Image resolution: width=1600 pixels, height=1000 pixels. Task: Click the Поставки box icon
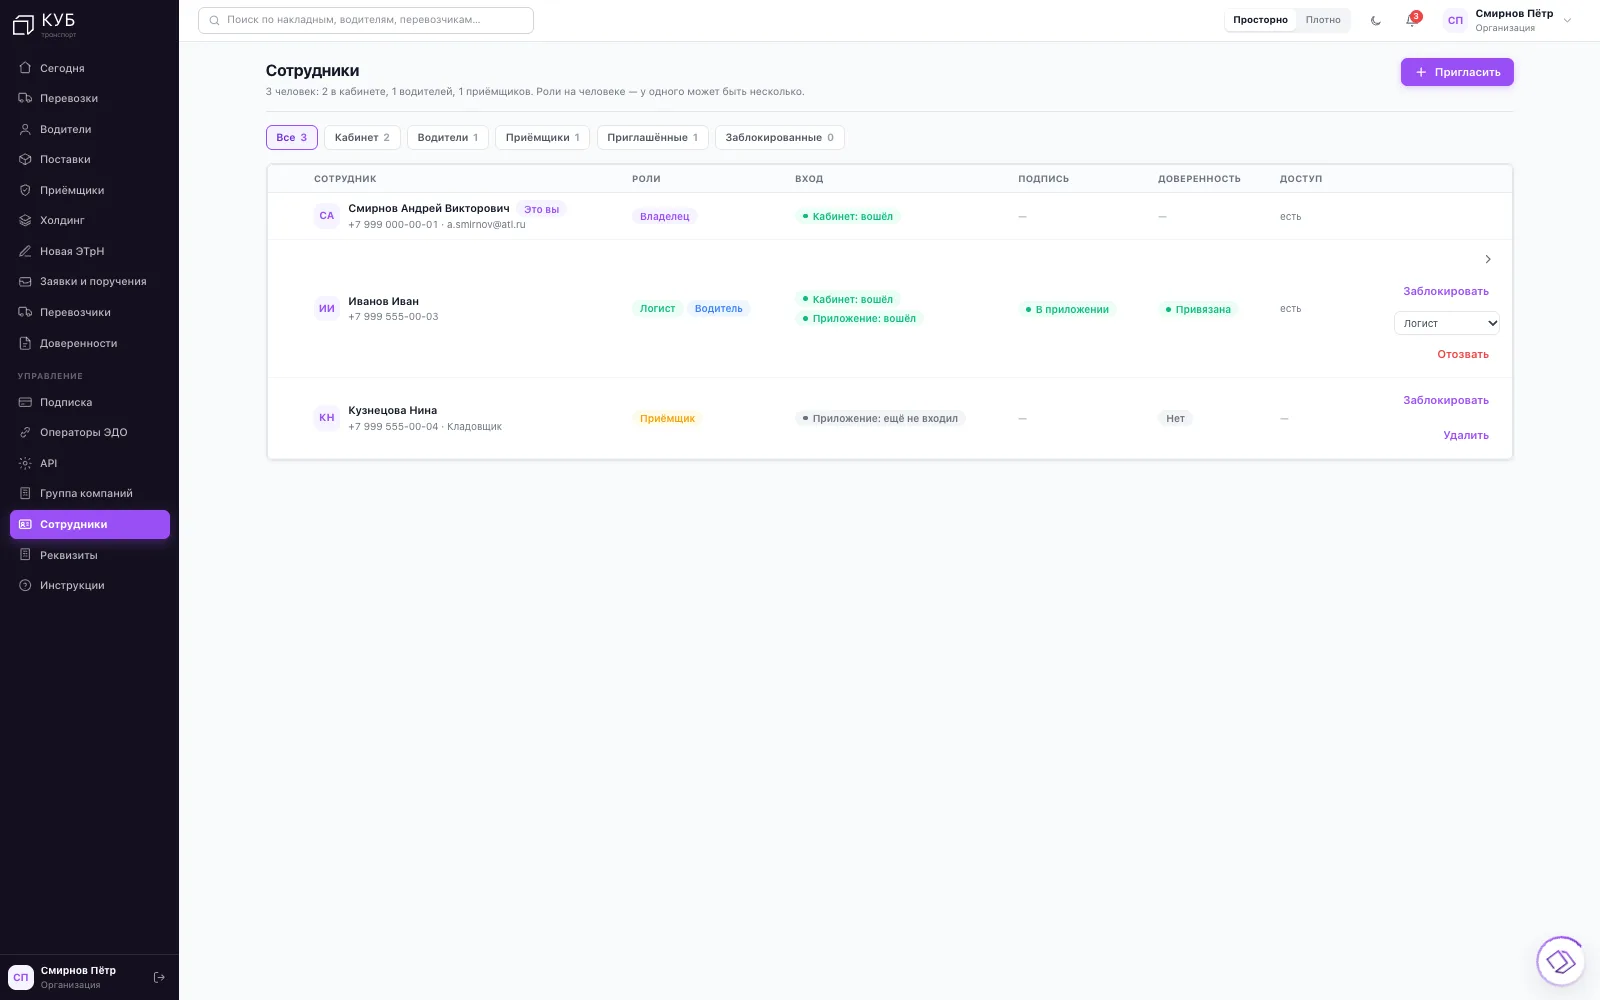25,159
